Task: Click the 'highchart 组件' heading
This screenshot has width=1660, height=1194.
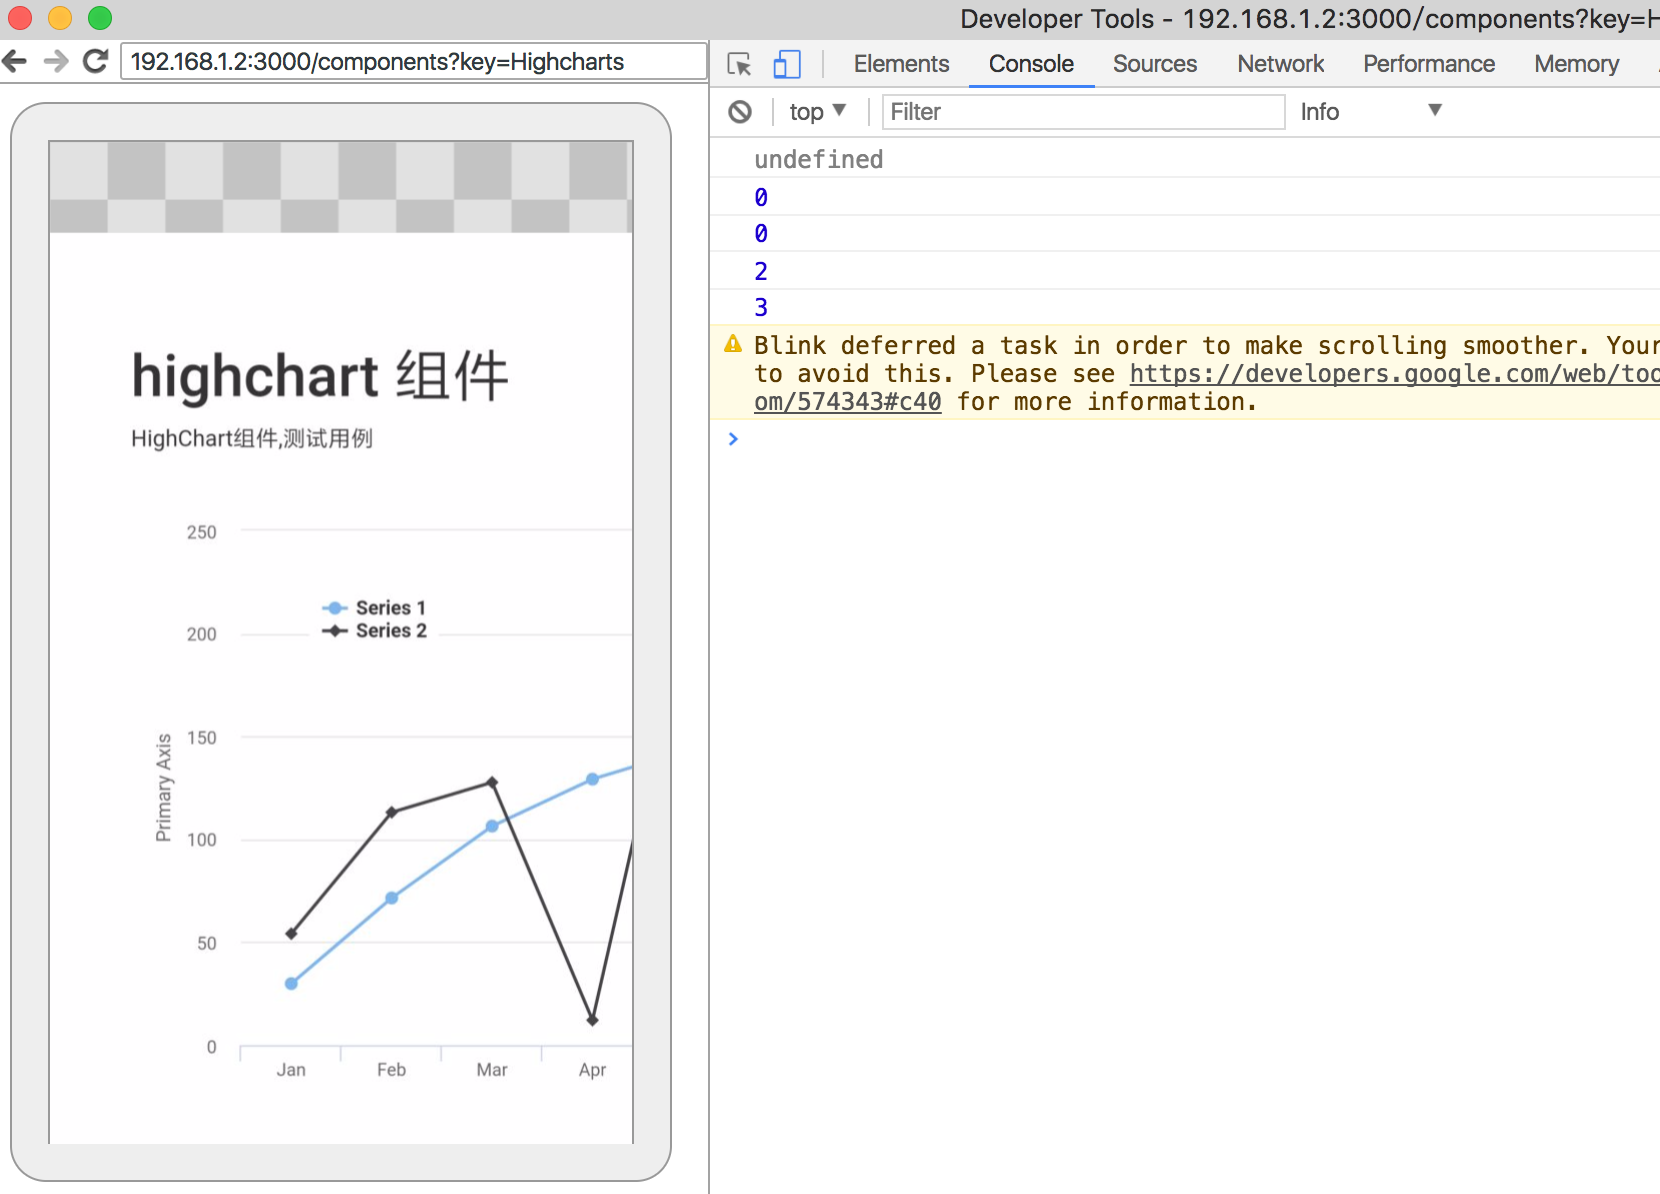Action: click(x=320, y=377)
